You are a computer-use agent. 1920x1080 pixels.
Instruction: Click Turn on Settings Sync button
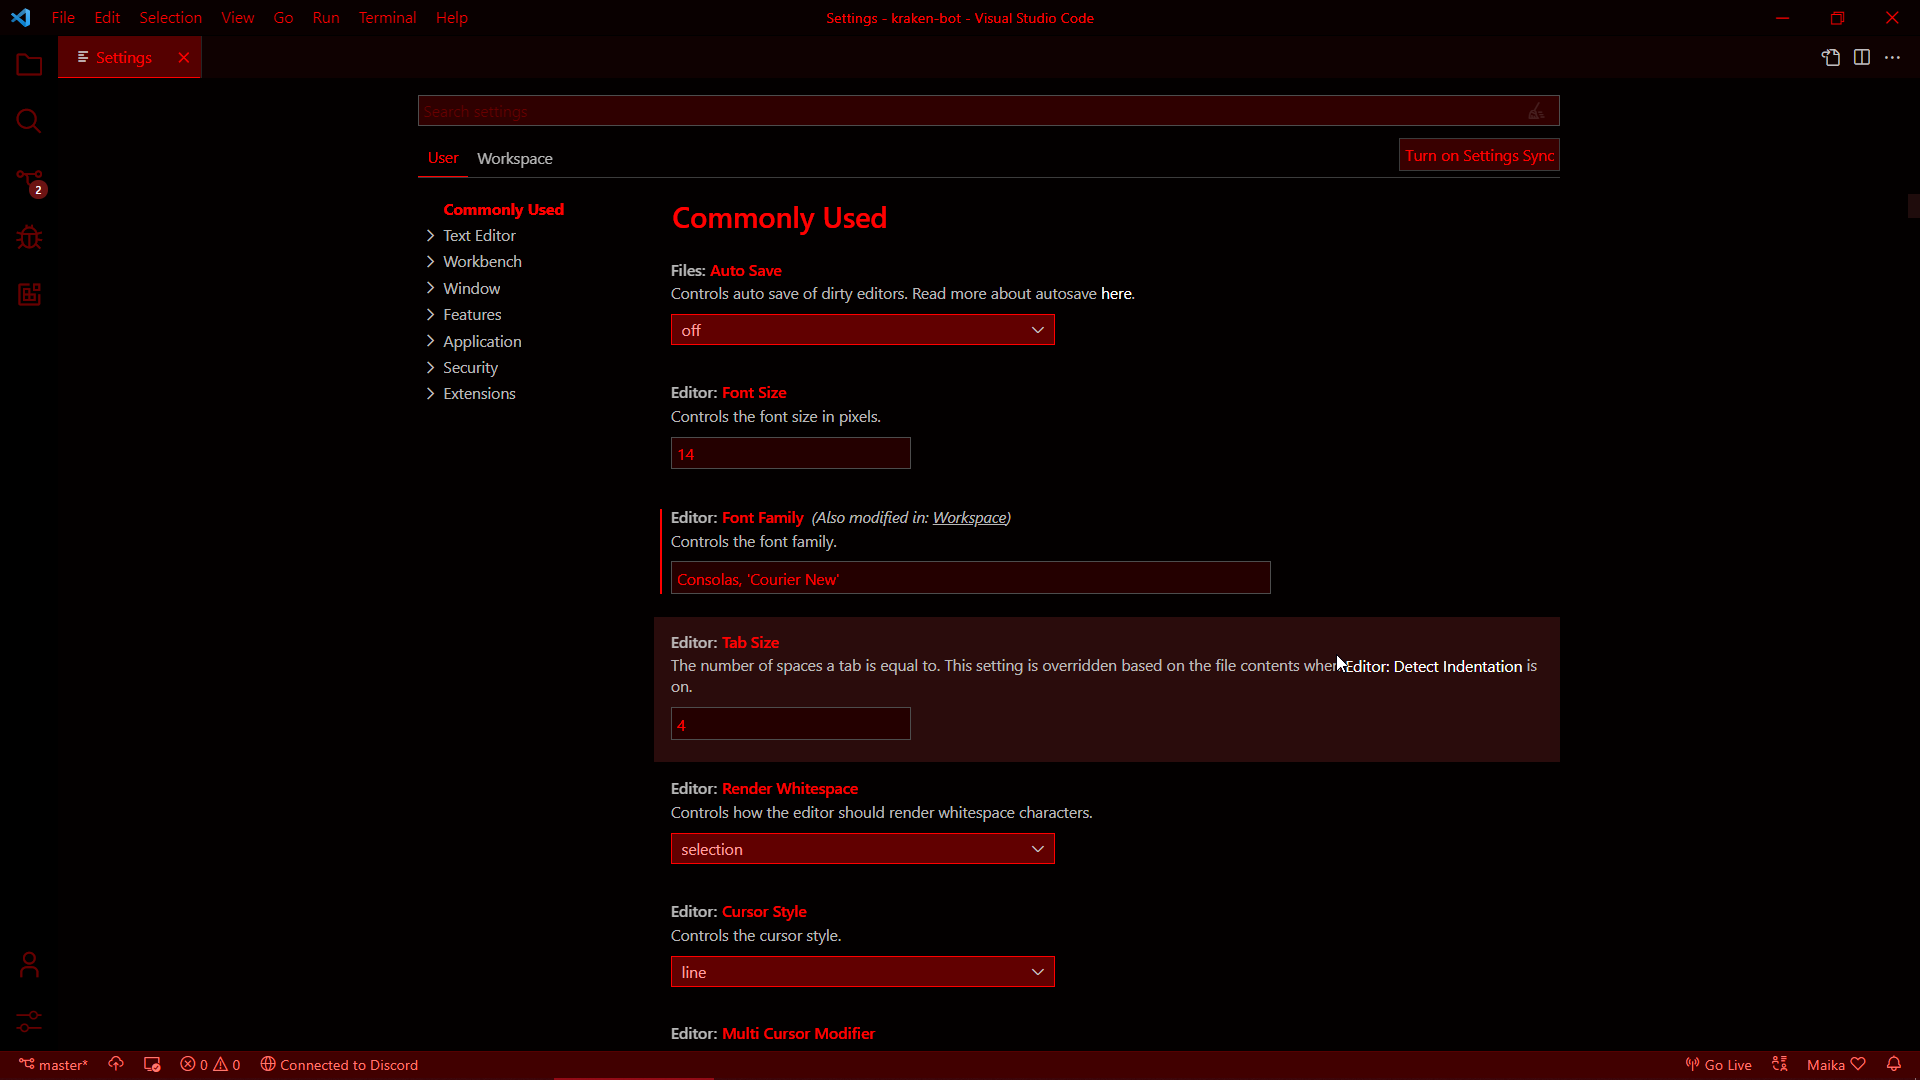[x=1478, y=156]
